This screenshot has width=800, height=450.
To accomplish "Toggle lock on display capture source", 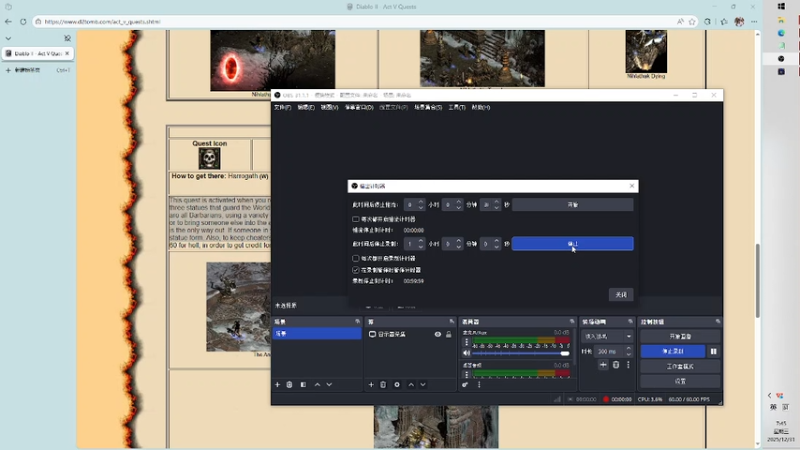I will point(448,334).
